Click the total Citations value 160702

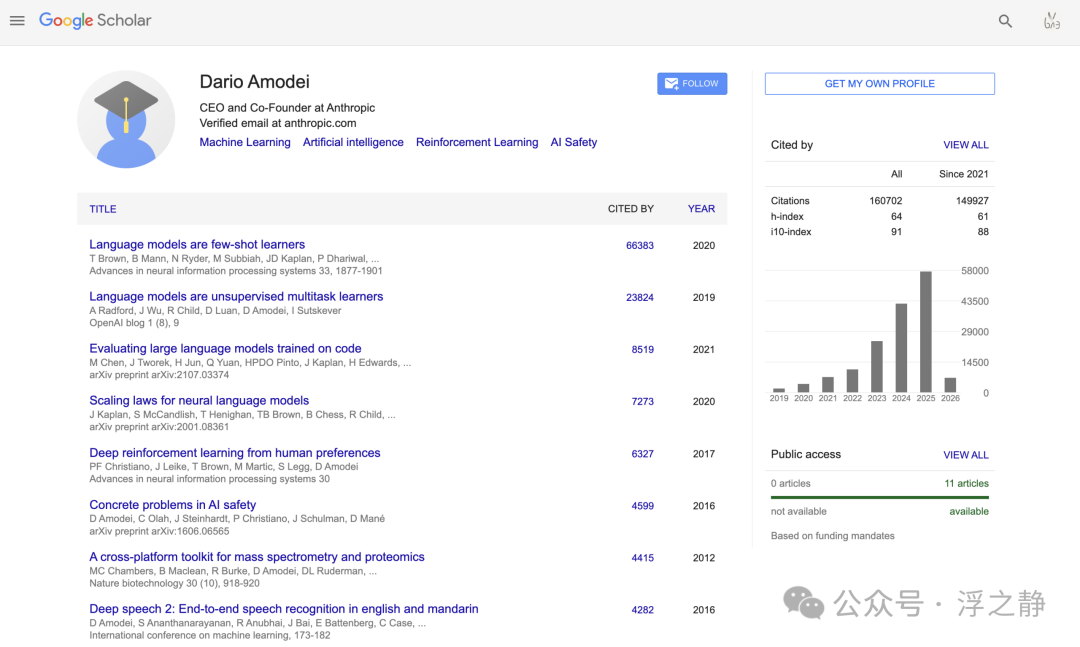pyautogui.click(x=885, y=201)
